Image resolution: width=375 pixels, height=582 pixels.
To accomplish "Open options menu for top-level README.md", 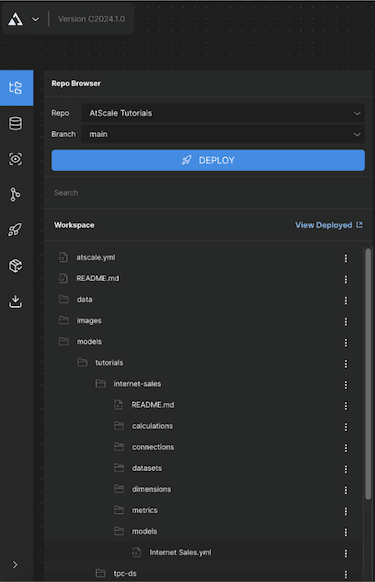I will click(346, 279).
